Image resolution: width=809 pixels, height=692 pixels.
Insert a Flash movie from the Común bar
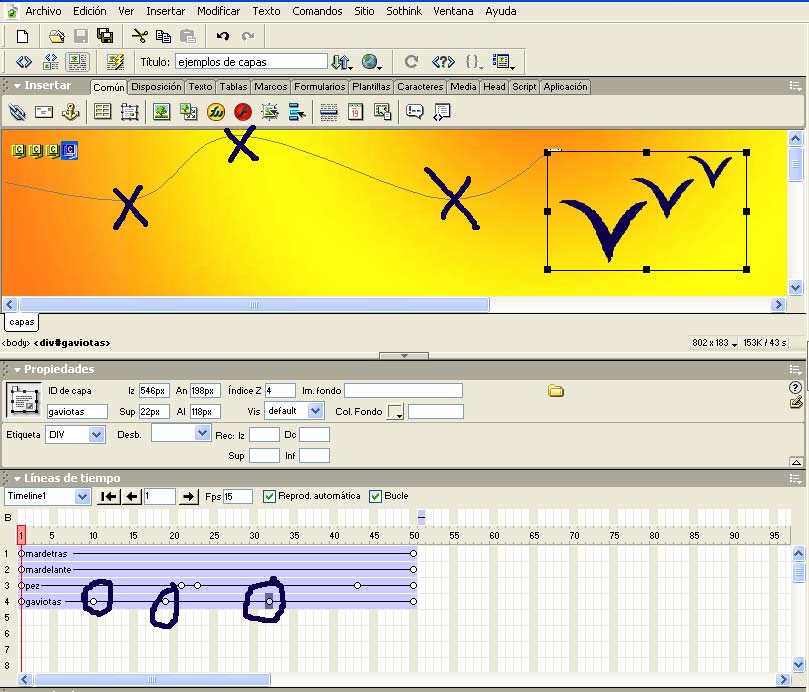242,111
